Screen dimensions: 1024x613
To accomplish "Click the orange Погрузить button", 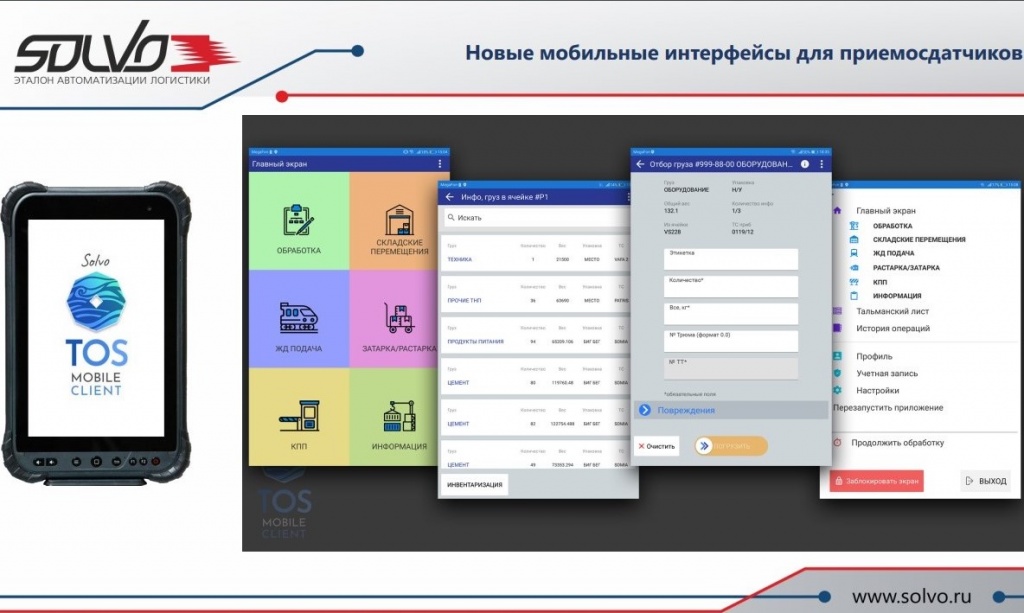I will pos(731,446).
